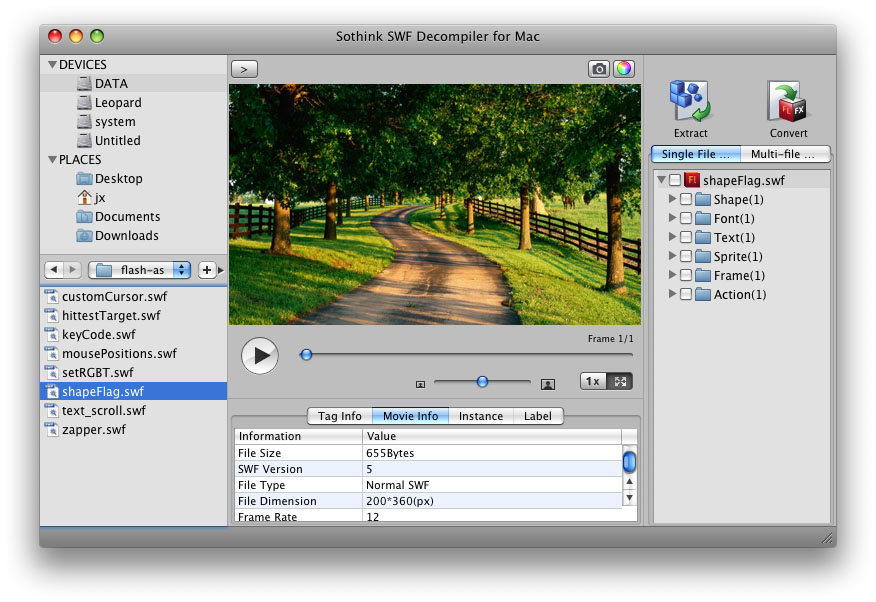This screenshot has height=602, width=876.
Task: Click the info table scrollbar thumb
Action: click(629, 461)
